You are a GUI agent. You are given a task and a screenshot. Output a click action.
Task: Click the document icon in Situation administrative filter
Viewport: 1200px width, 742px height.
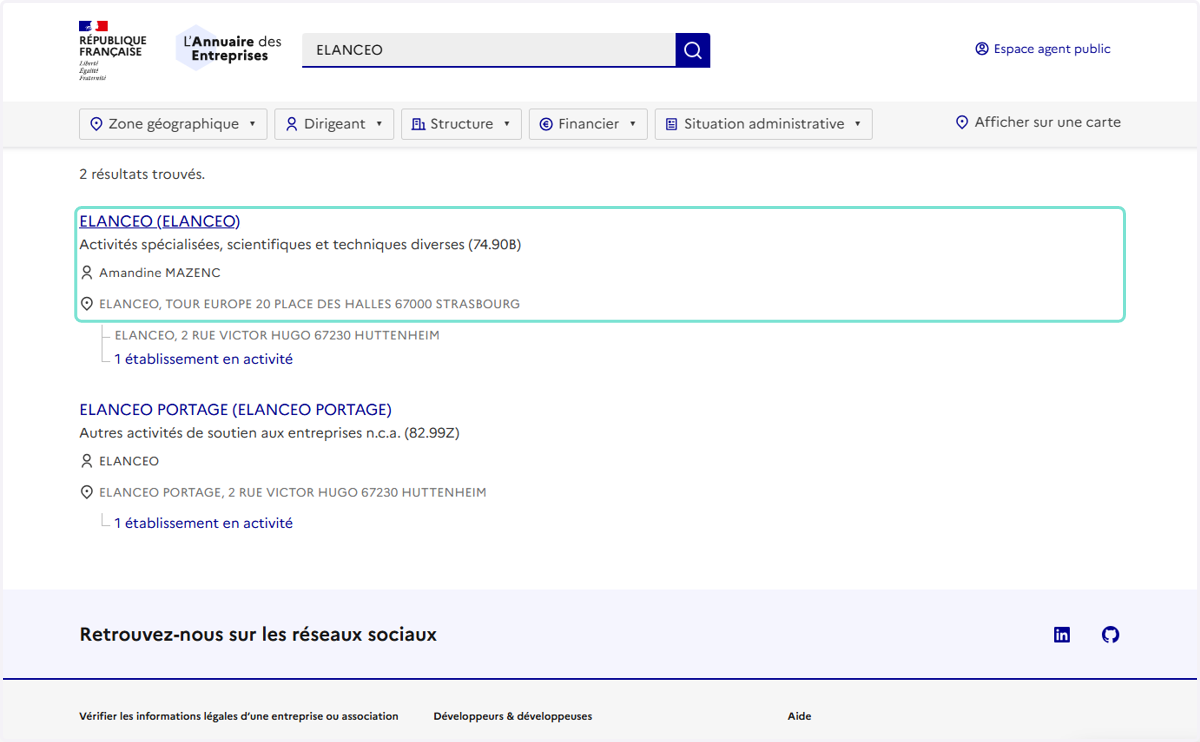672,124
